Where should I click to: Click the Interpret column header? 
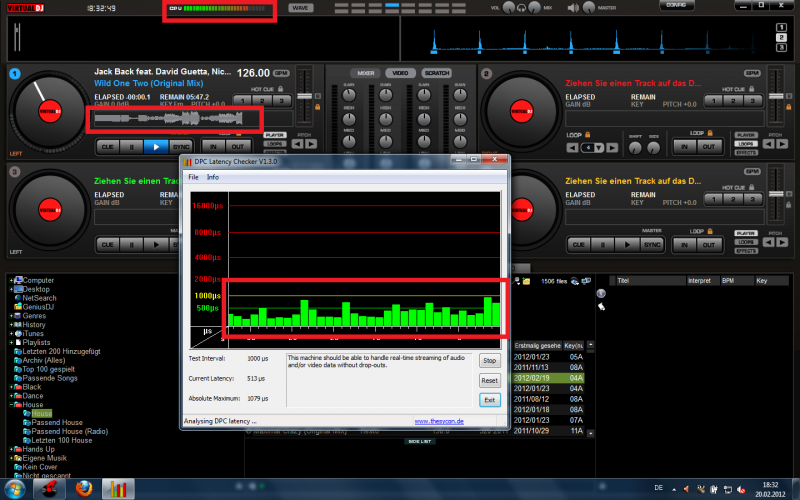[703, 281]
